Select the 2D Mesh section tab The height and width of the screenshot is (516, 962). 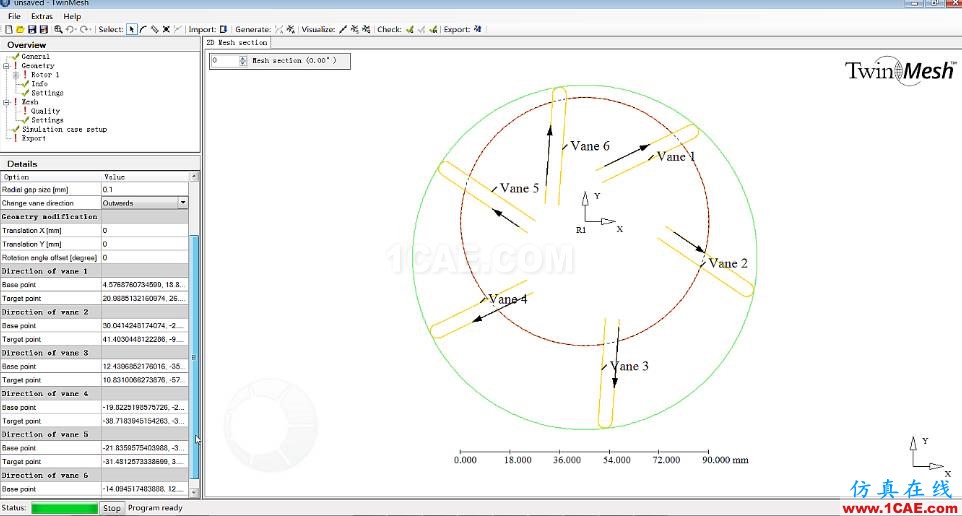point(237,42)
